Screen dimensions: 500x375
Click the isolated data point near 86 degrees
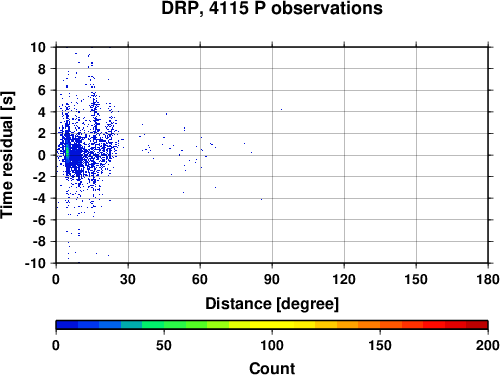(261, 199)
